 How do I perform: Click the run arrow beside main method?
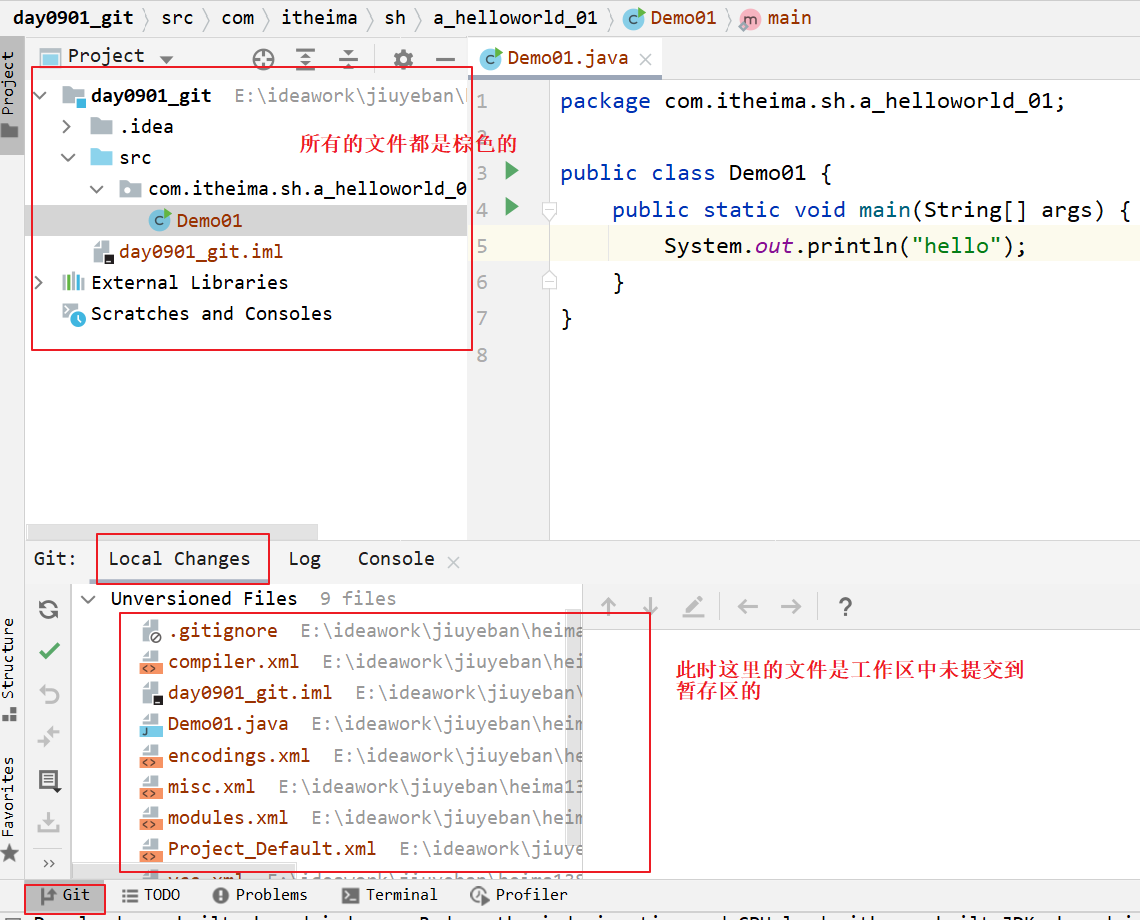tap(512, 207)
